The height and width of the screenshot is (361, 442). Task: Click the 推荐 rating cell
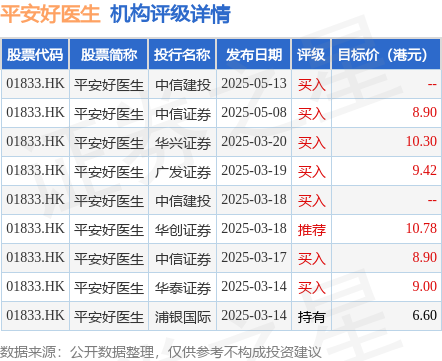(311, 230)
